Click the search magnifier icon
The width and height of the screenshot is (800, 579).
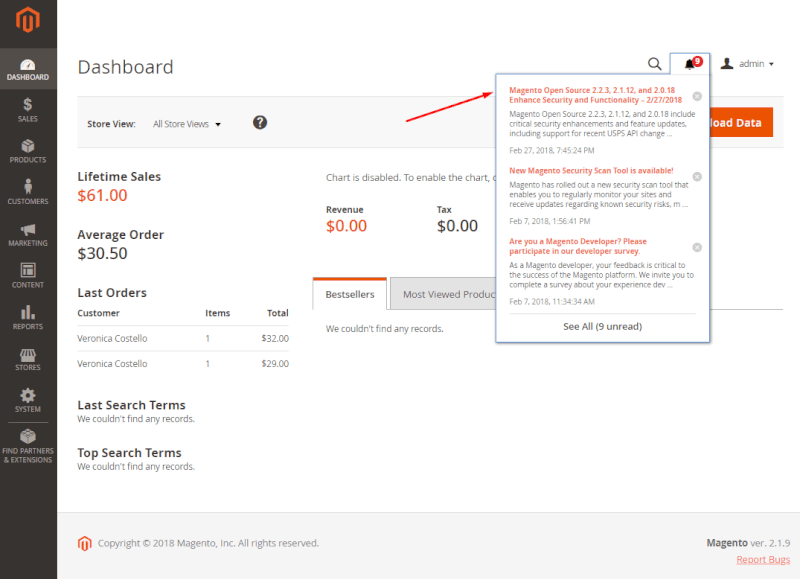[655, 64]
